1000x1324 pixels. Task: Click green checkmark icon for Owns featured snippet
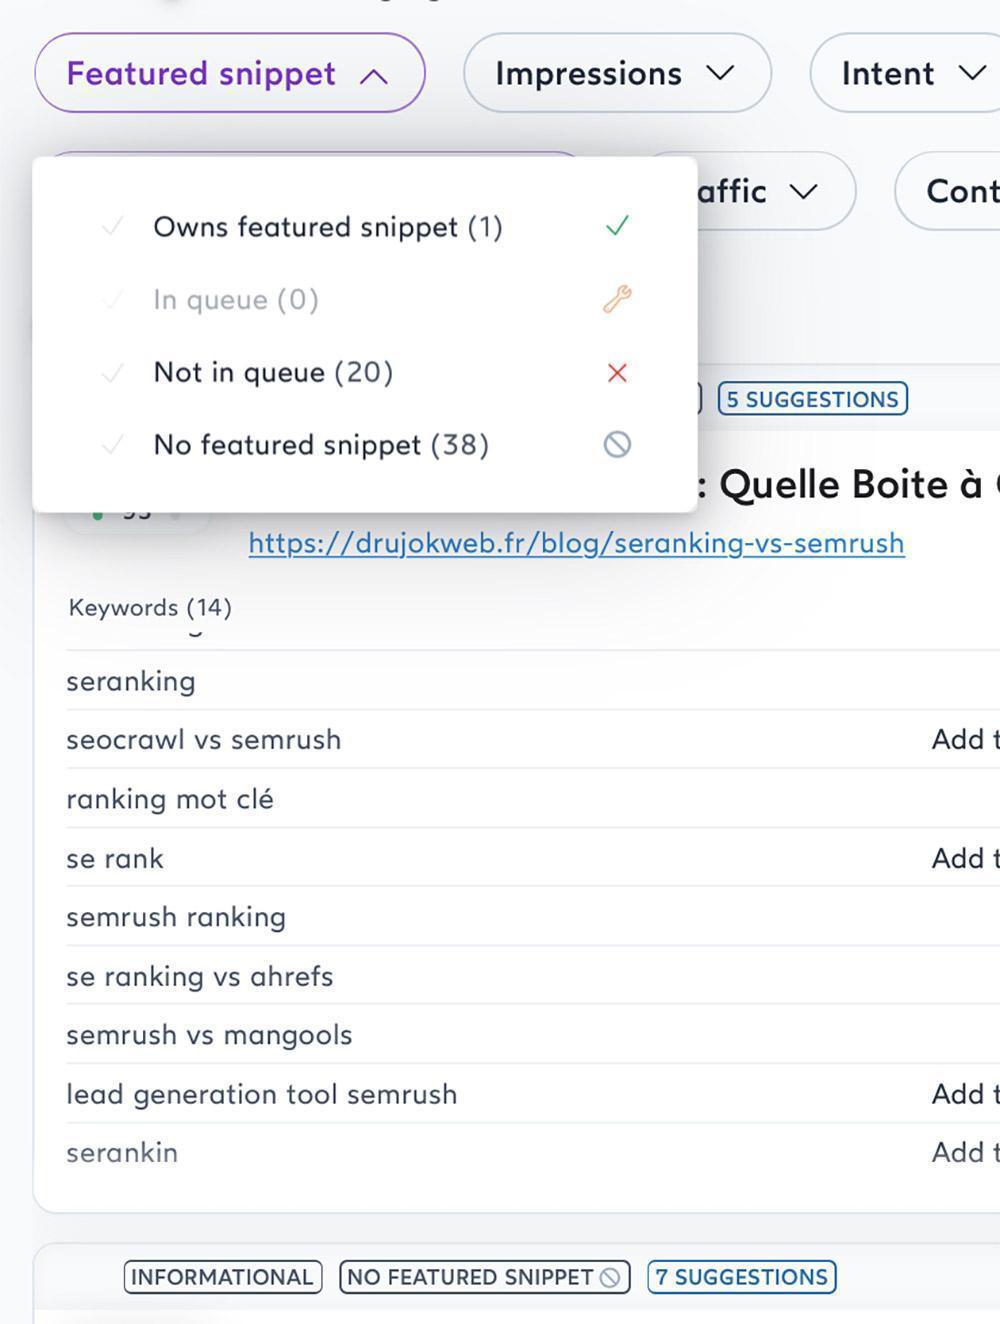pos(617,226)
